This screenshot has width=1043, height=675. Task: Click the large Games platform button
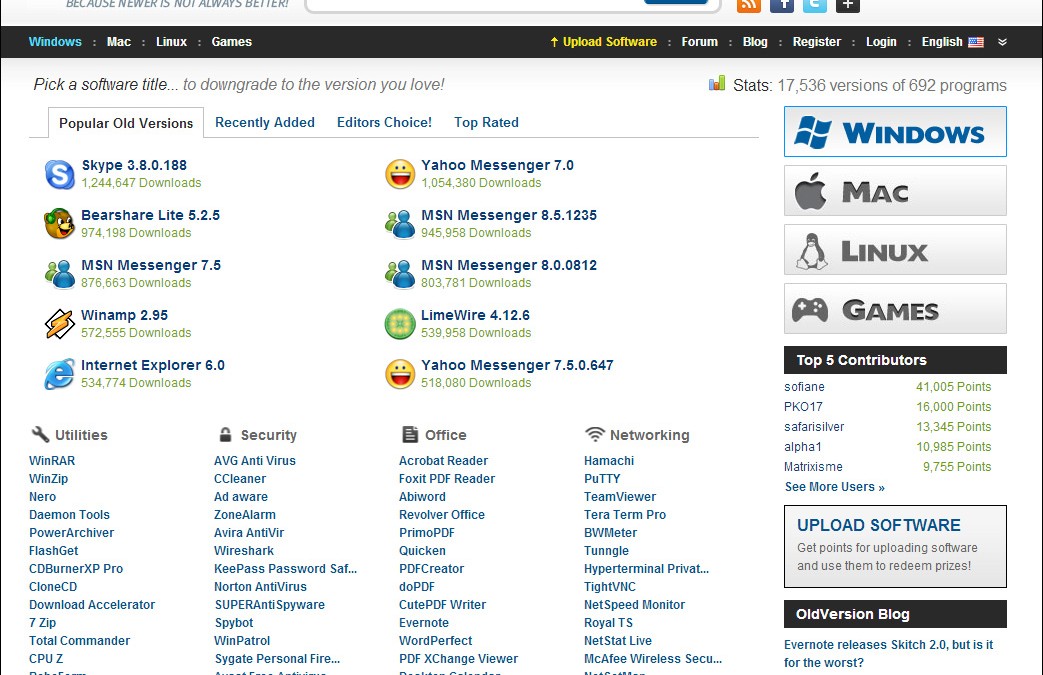coord(895,309)
